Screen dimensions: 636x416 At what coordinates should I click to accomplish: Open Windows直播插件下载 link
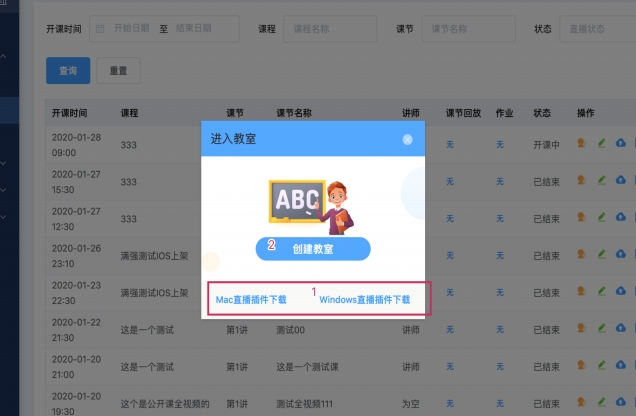pos(364,299)
